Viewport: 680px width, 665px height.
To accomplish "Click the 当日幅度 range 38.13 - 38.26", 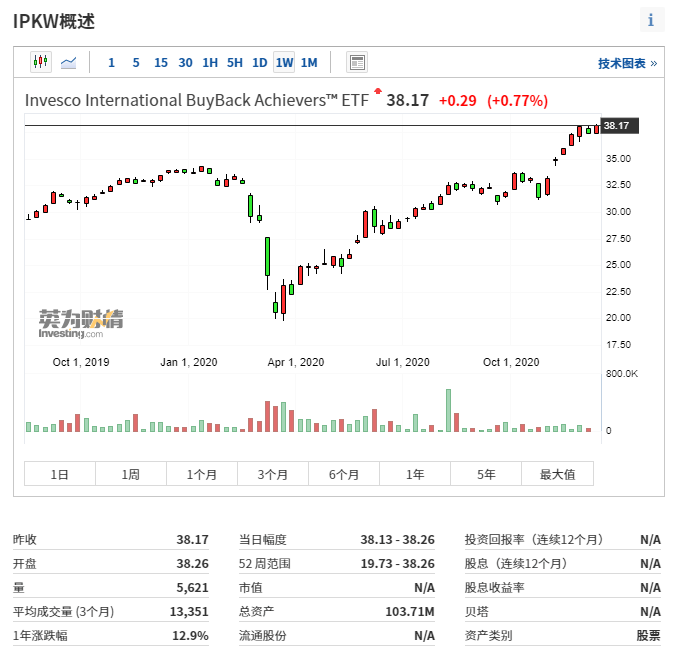I will click(x=397, y=540).
